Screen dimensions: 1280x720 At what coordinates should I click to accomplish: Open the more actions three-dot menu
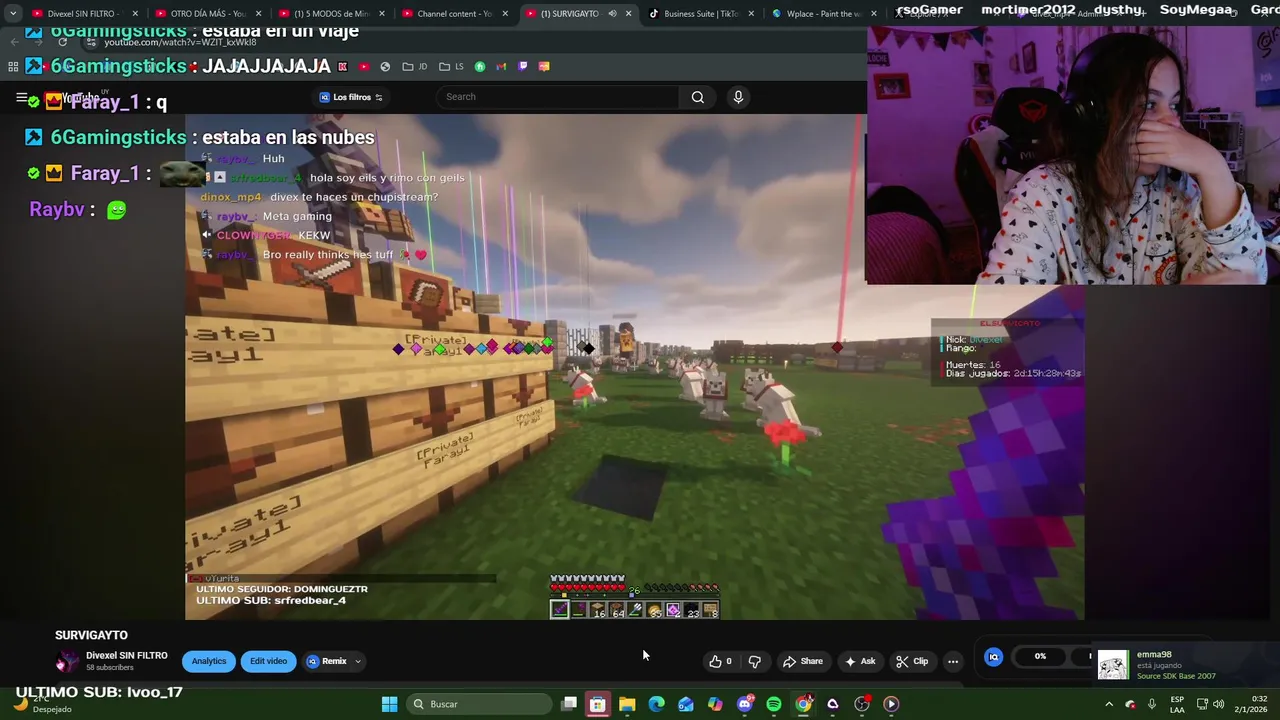click(953, 661)
